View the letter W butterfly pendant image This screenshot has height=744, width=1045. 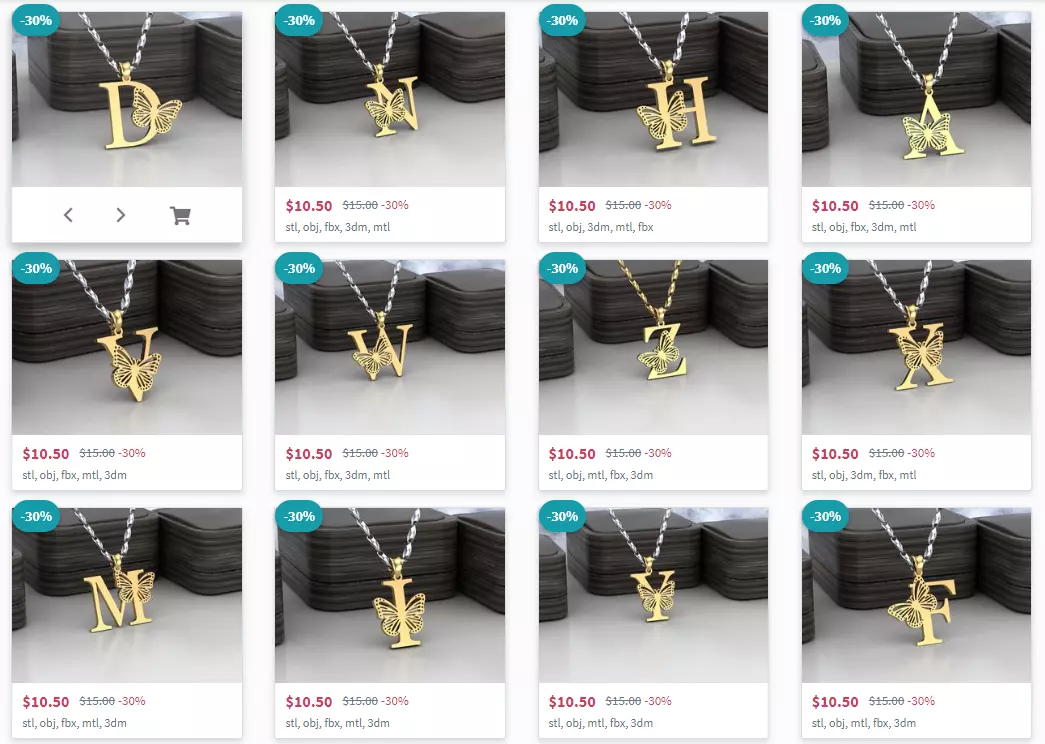point(390,347)
